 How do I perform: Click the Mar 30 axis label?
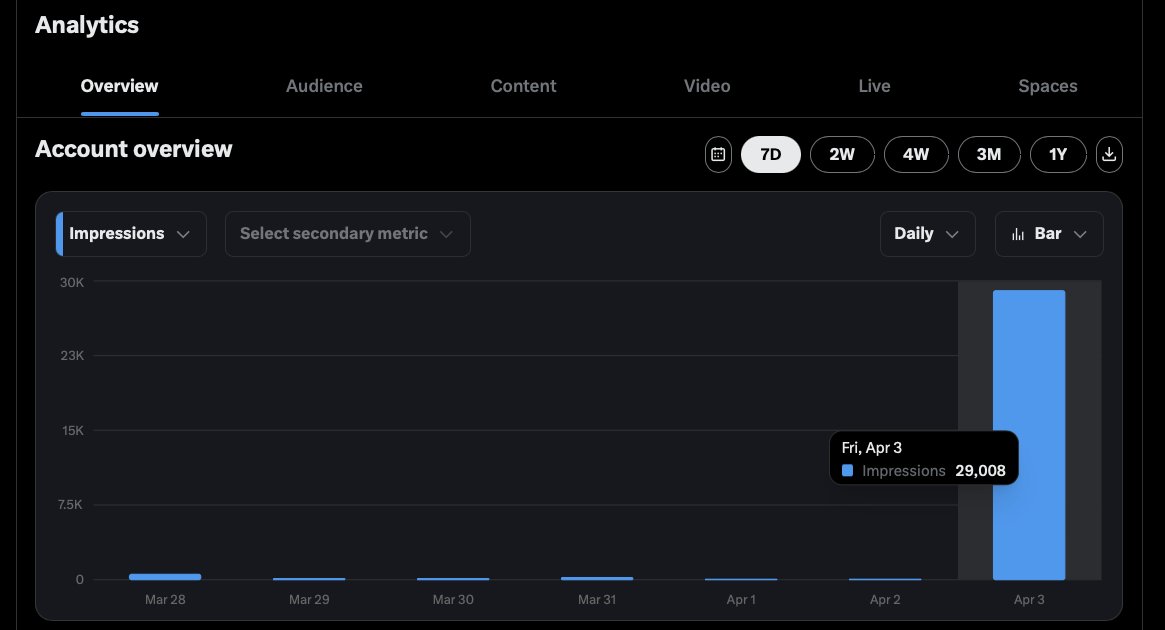(x=453, y=600)
